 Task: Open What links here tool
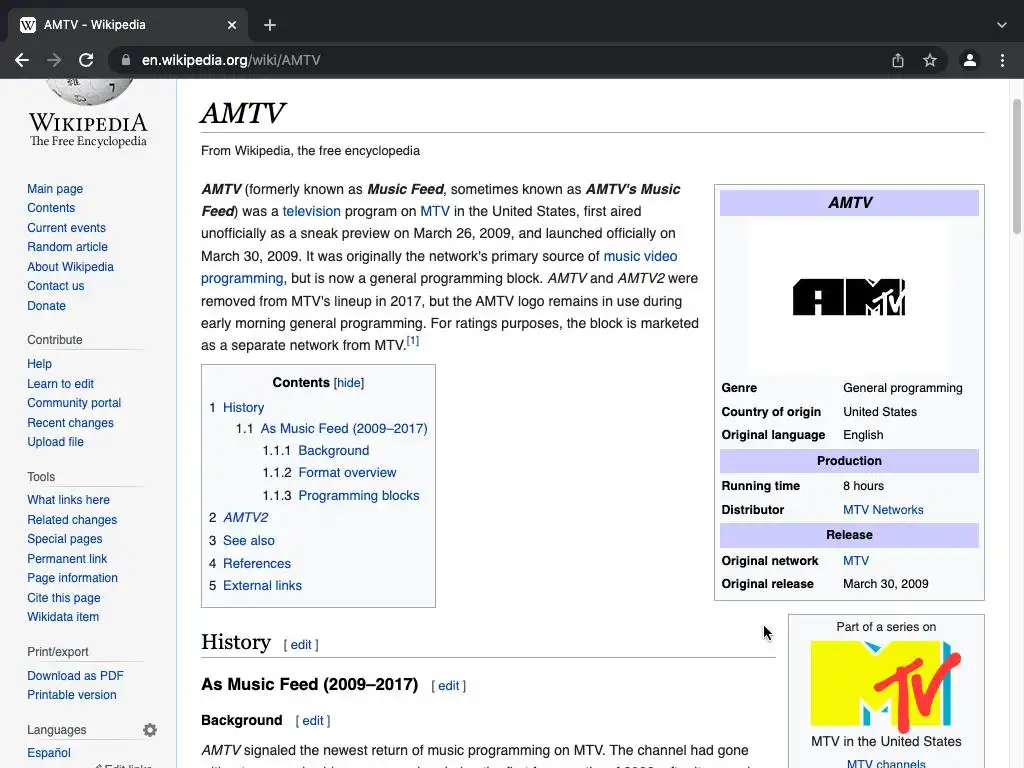(x=69, y=500)
